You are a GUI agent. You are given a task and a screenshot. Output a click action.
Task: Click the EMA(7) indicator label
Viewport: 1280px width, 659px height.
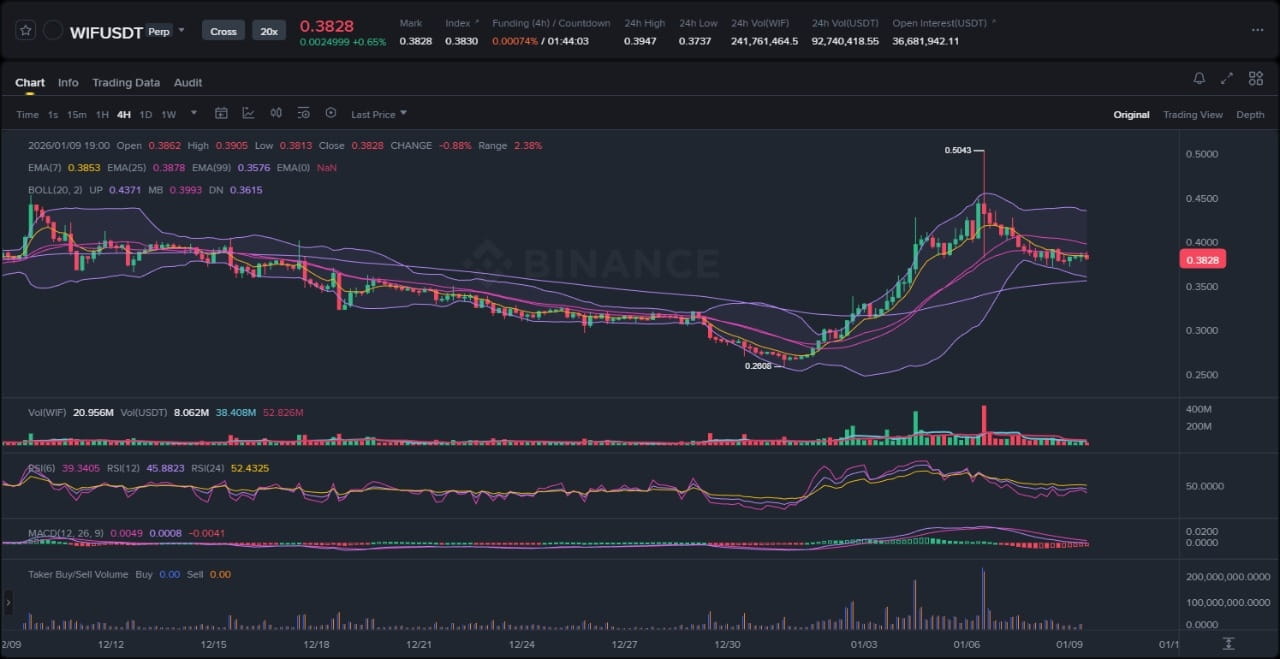(46, 167)
